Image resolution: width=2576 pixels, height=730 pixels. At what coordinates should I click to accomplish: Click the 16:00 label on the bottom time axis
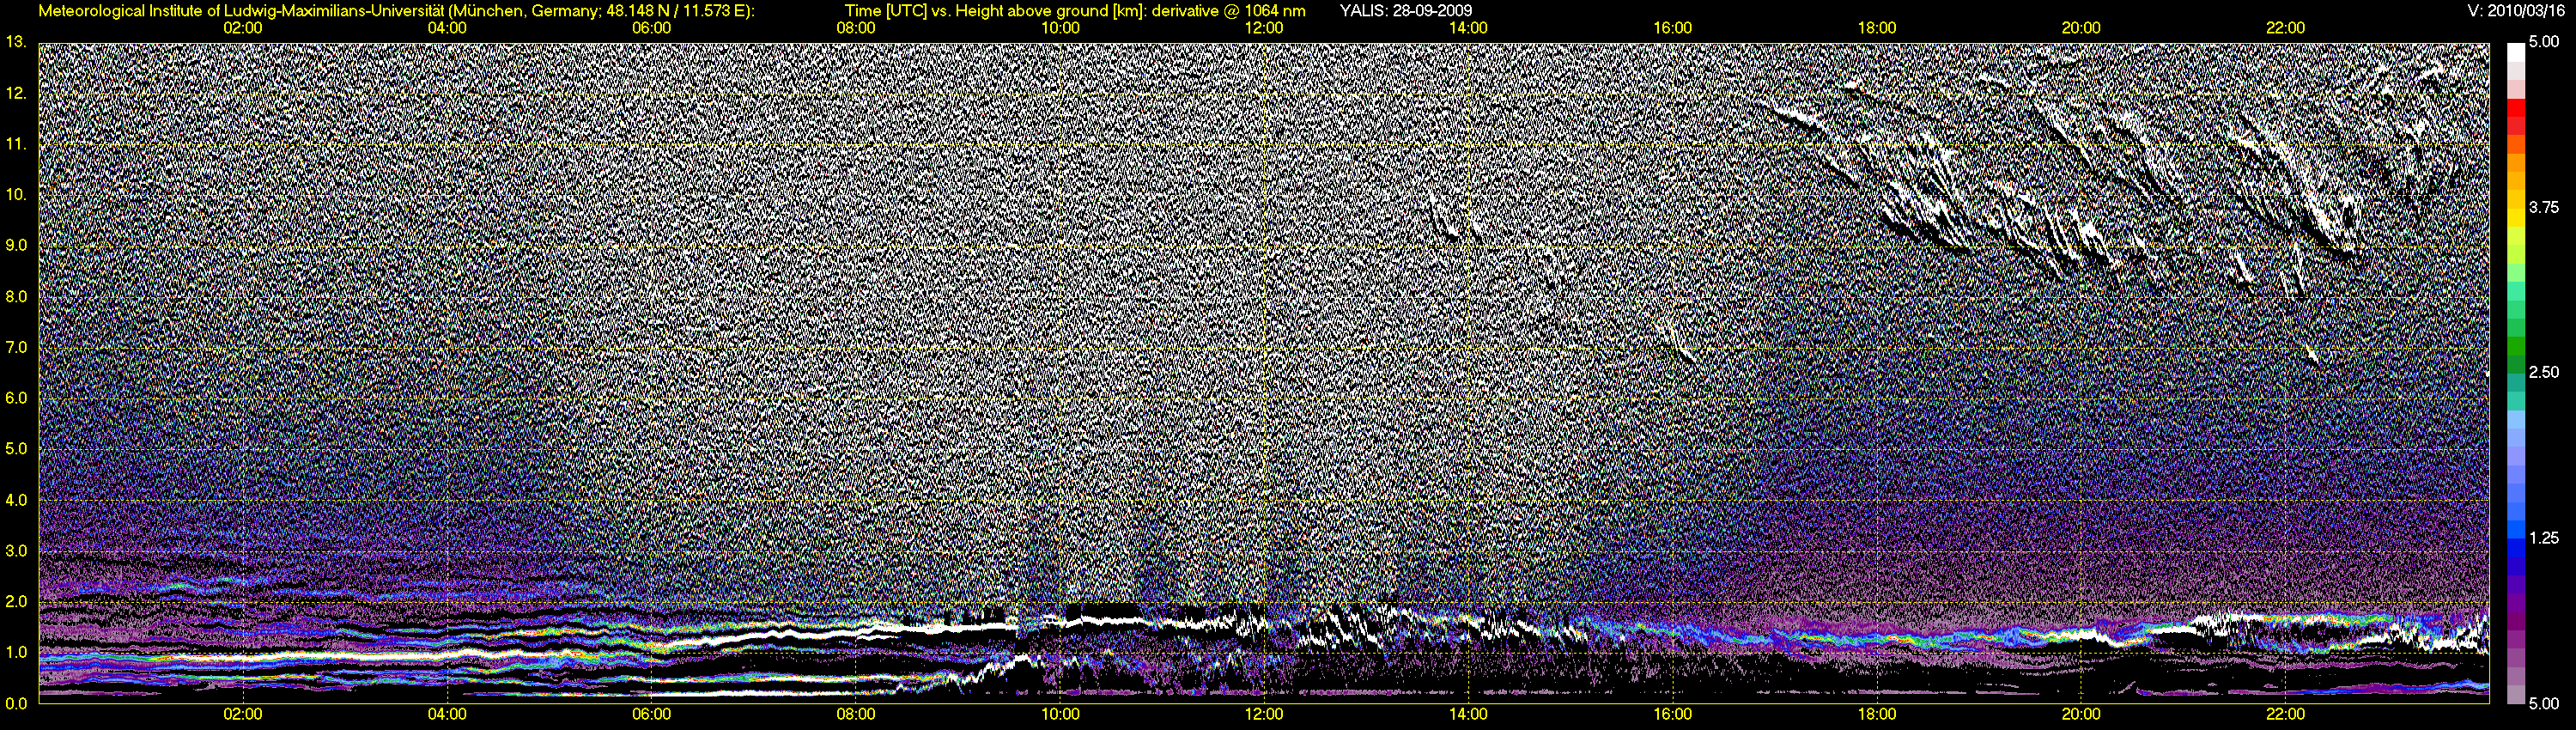tap(1672, 714)
